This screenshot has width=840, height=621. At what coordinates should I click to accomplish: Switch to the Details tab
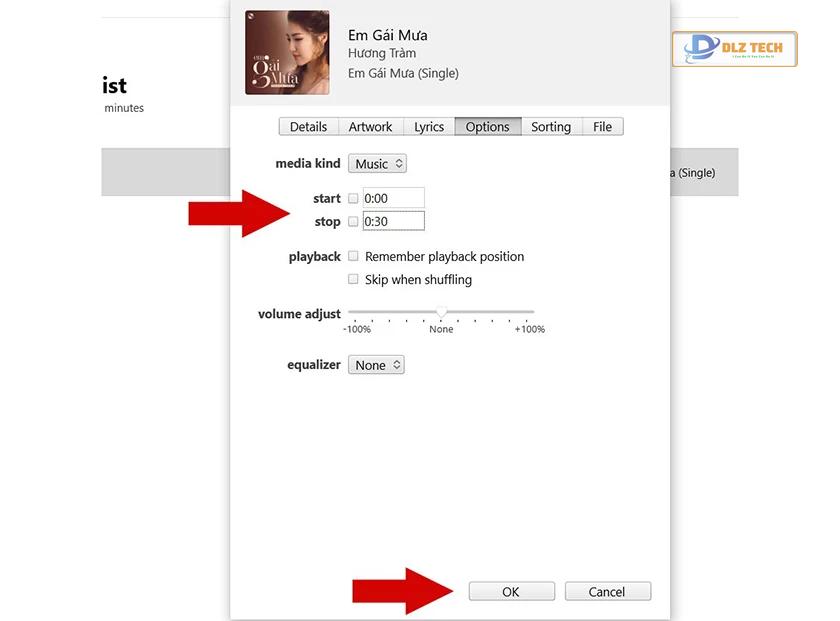pyautogui.click(x=309, y=127)
